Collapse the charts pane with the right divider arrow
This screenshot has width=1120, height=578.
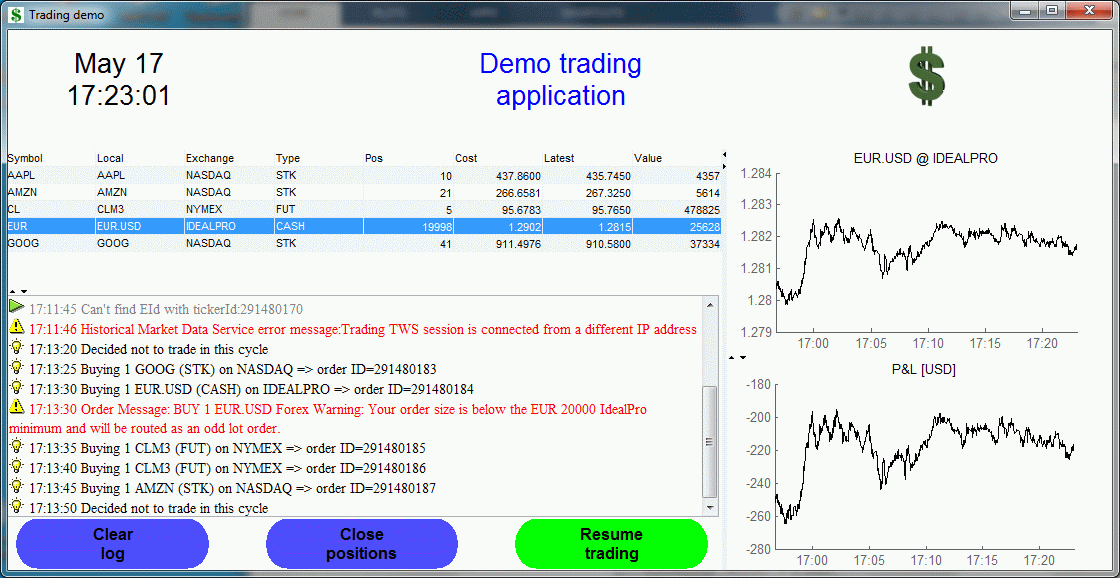724,166
